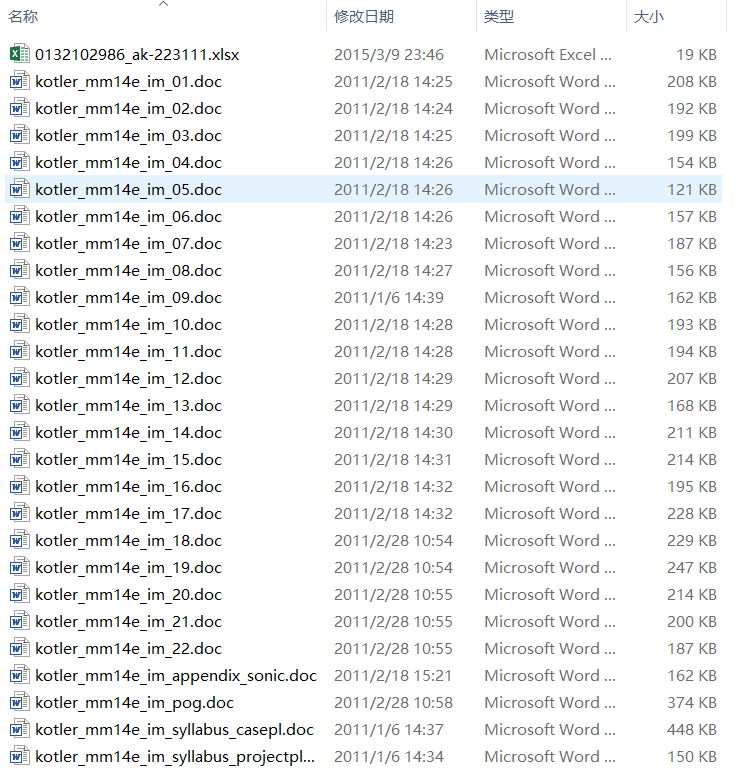
Task: Click the Word icon of kotler_mm14e_im_18.doc
Action: (19, 539)
